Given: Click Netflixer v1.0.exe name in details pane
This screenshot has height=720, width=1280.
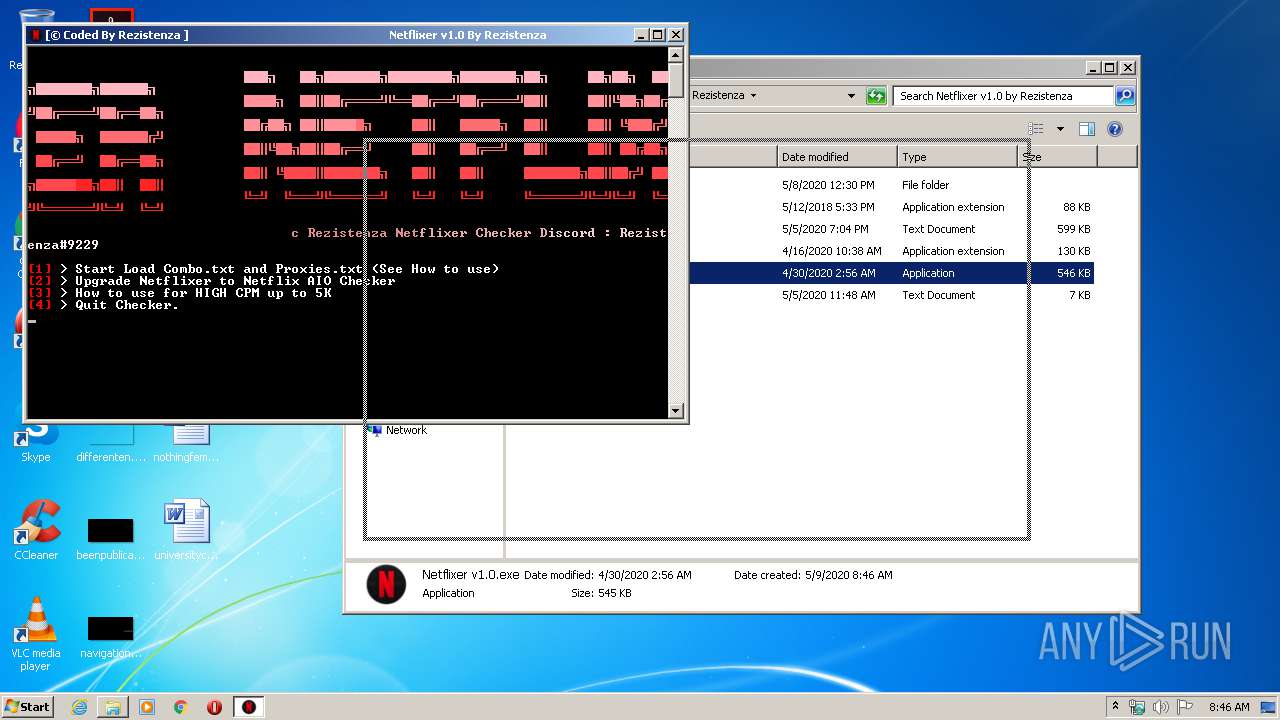Looking at the screenshot, I should pyautogui.click(x=470, y=575).
